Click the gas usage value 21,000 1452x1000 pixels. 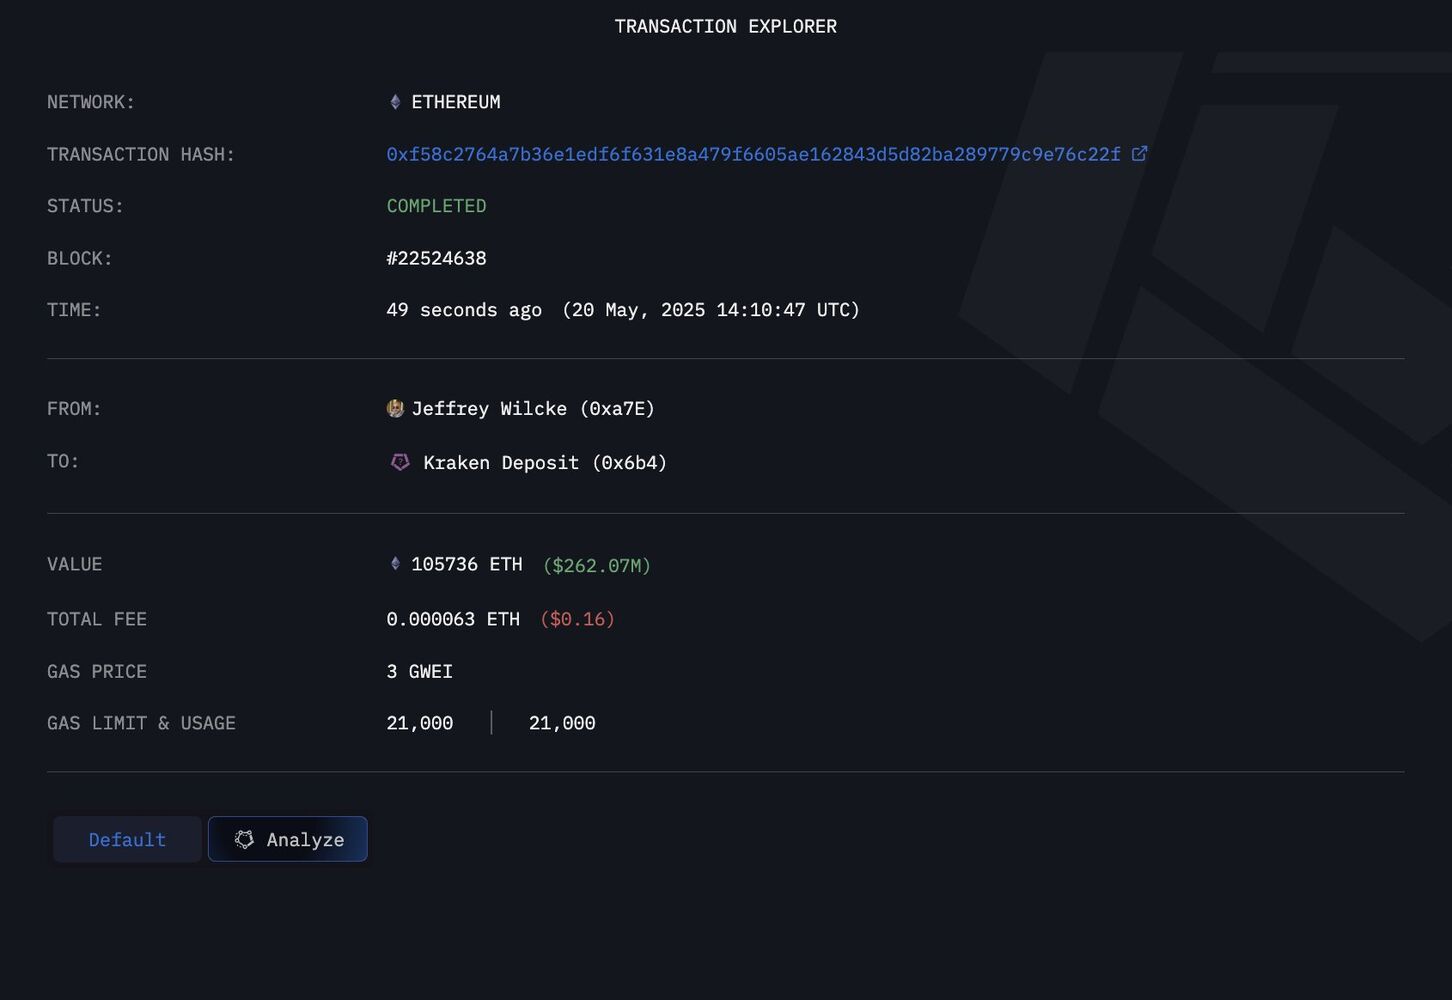coord(562,723)
